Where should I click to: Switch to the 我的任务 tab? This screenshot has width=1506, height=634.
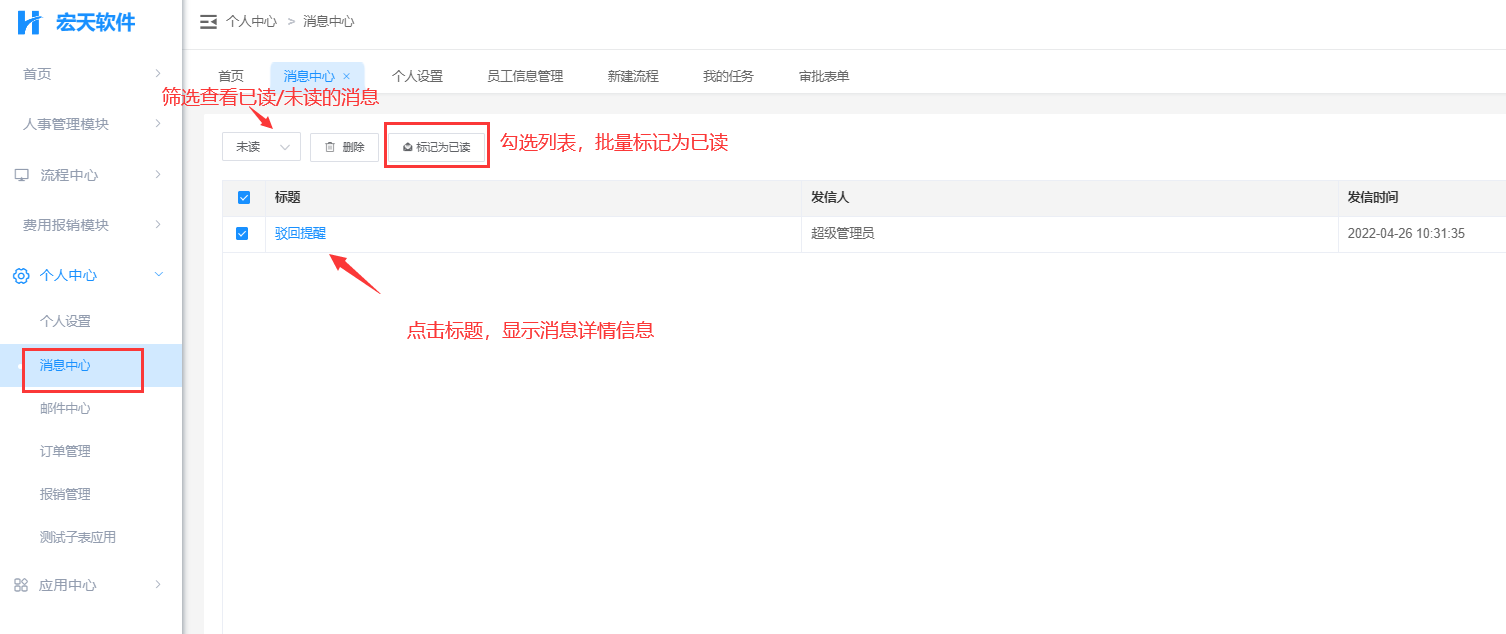point(728,76)
